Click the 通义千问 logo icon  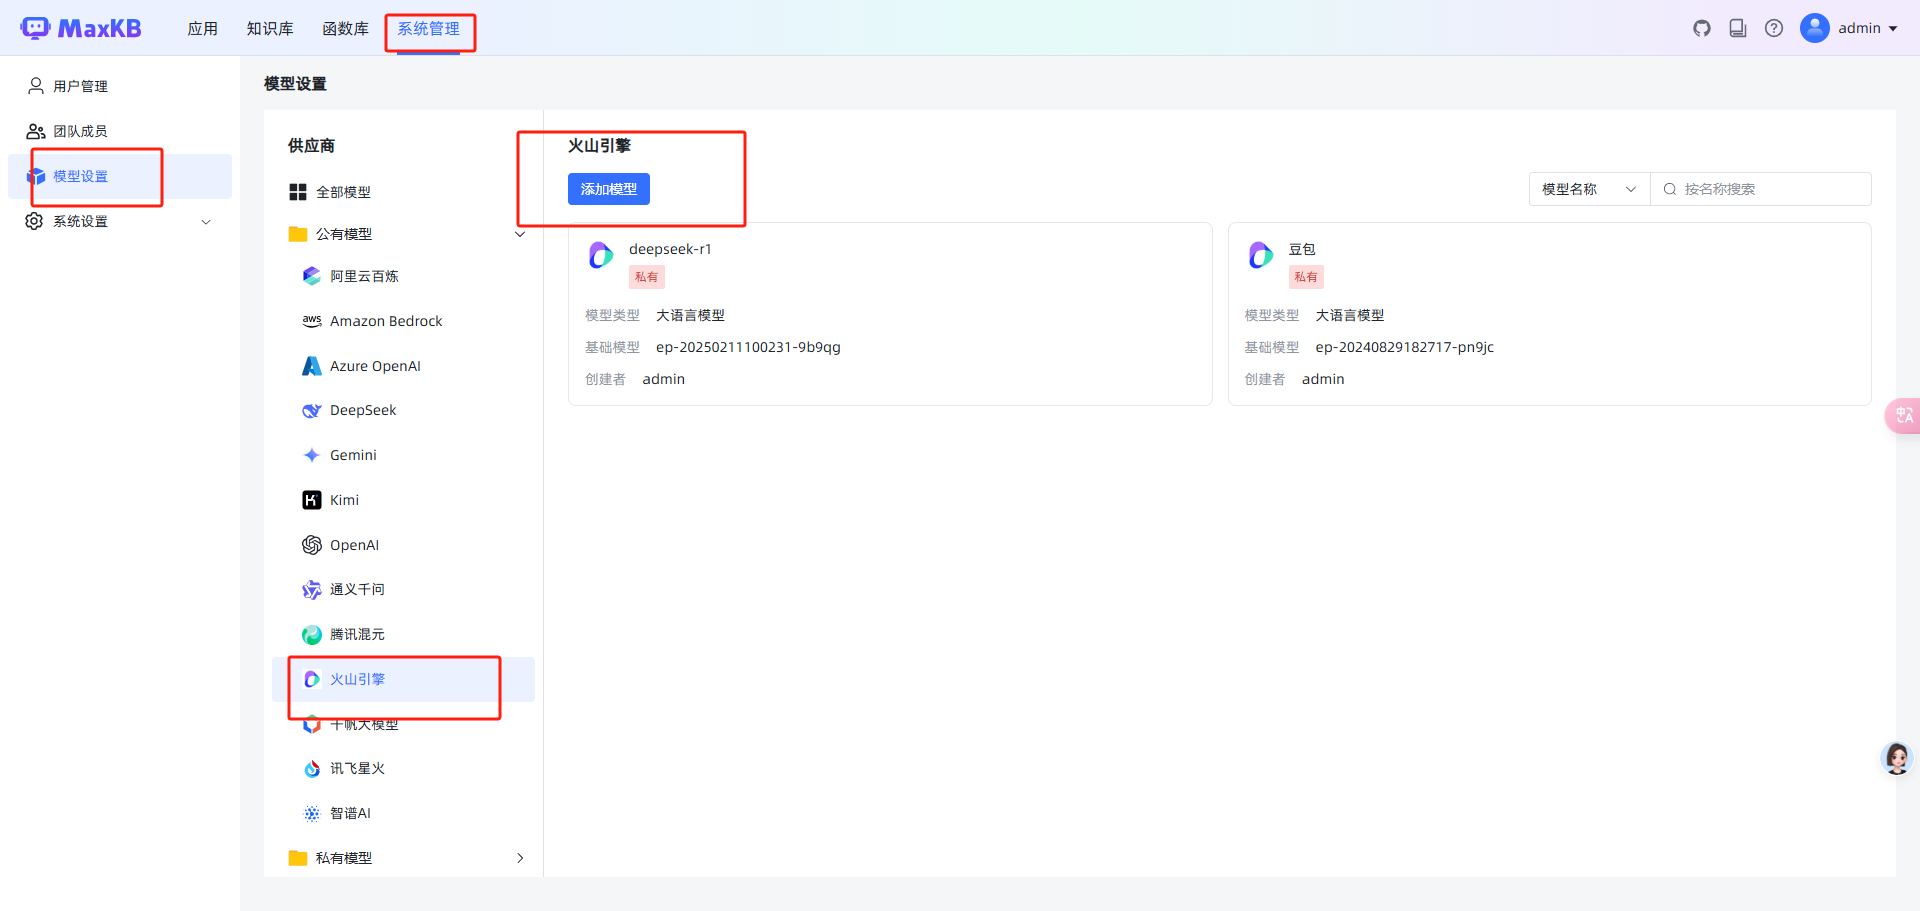click(312, 590)
